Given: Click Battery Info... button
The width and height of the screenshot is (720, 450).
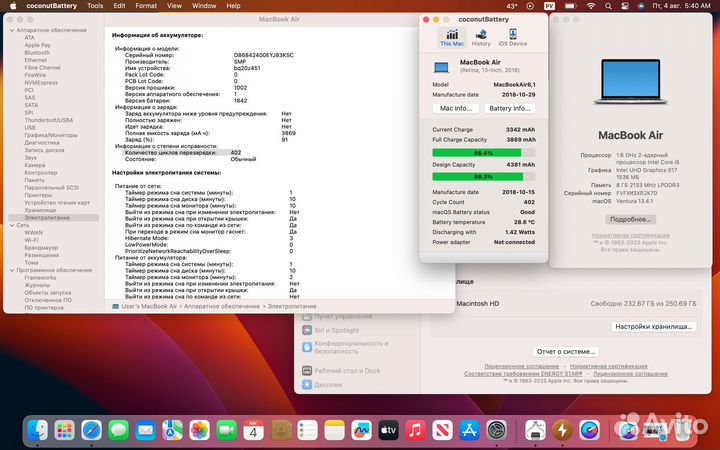Looking at the screenshot, I should (x=509, y=108).
